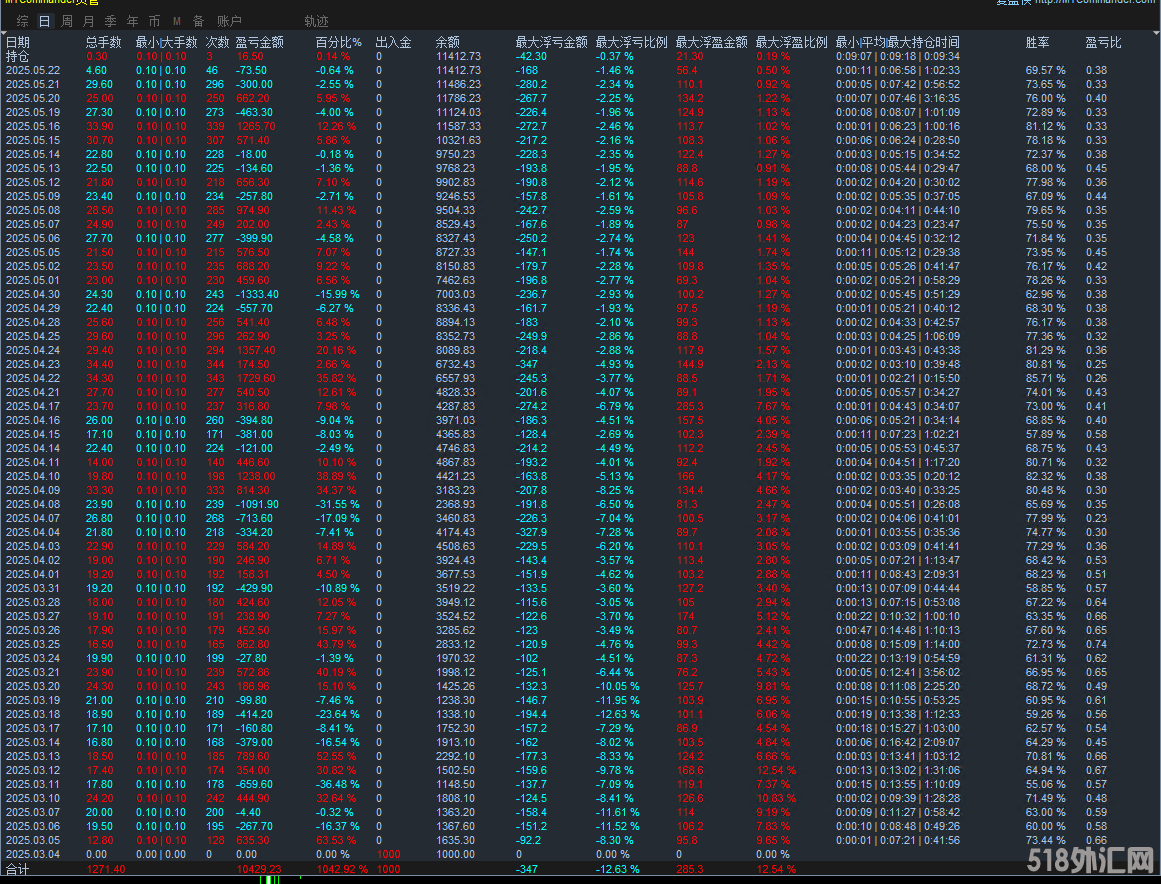Sort by the 日期 column header
This screenshot has width=1161, height=884.
pos(18,43)
